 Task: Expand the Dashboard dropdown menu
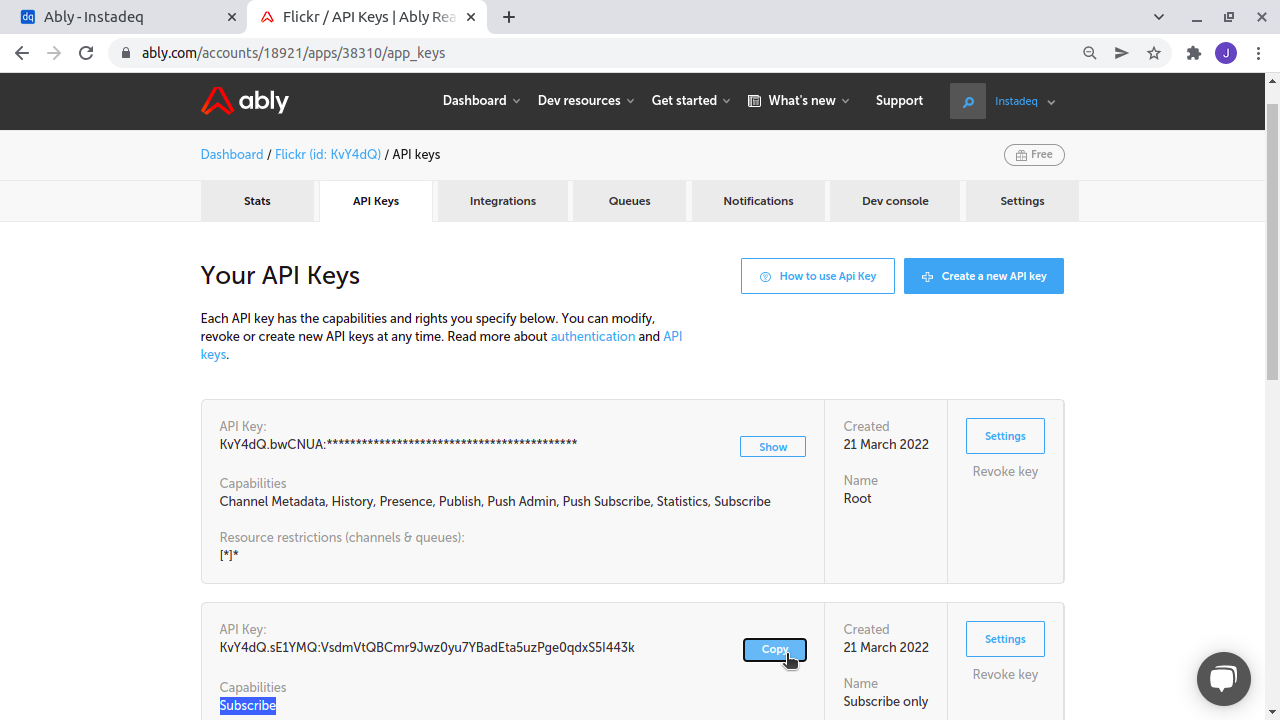click(481, 100)
